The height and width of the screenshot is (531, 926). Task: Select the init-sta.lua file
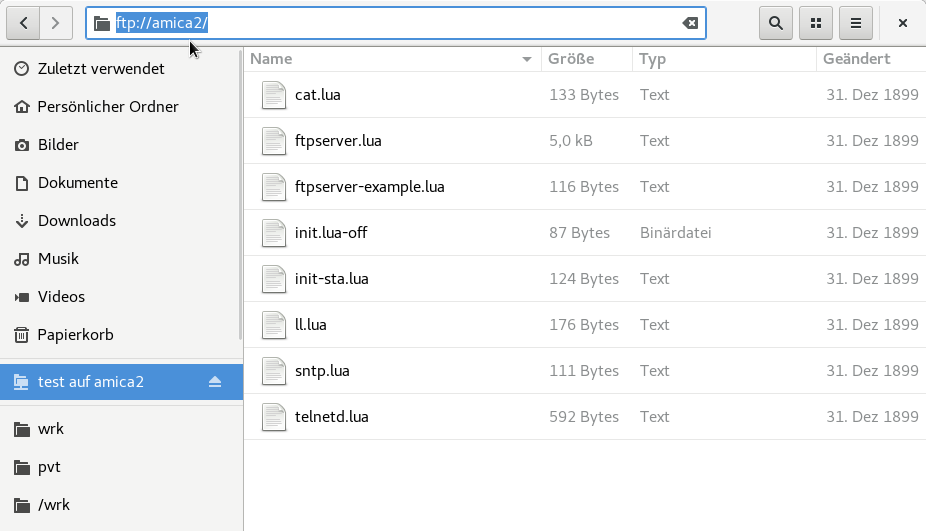332,279
